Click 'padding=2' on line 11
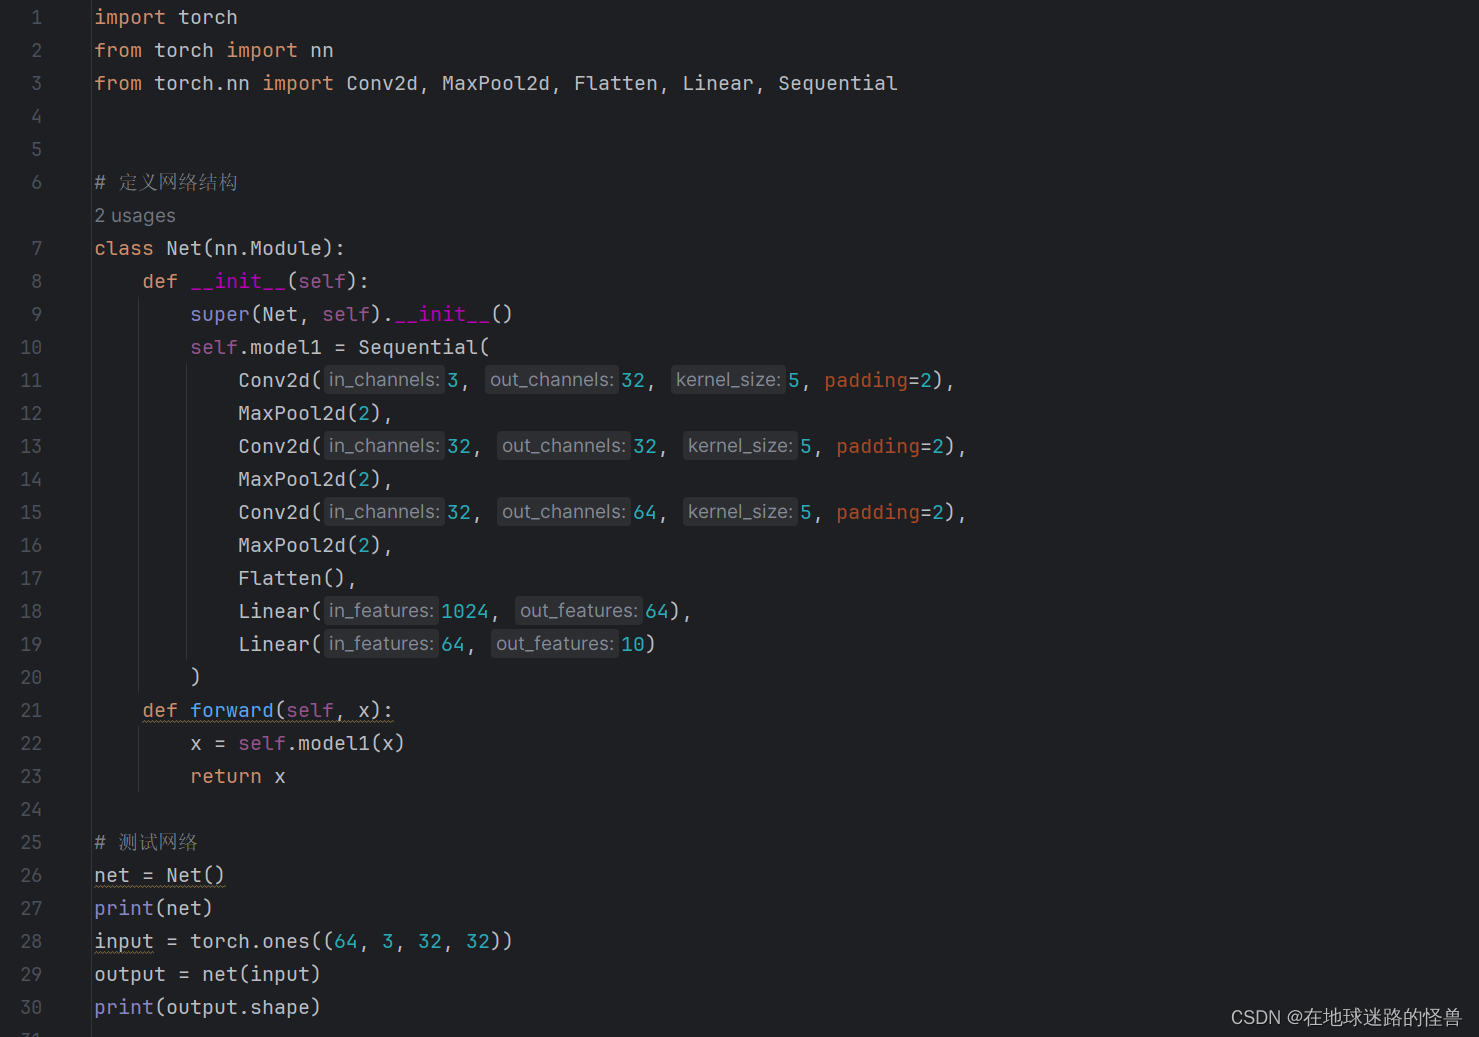1479x1037 pixels. point(878,380)
